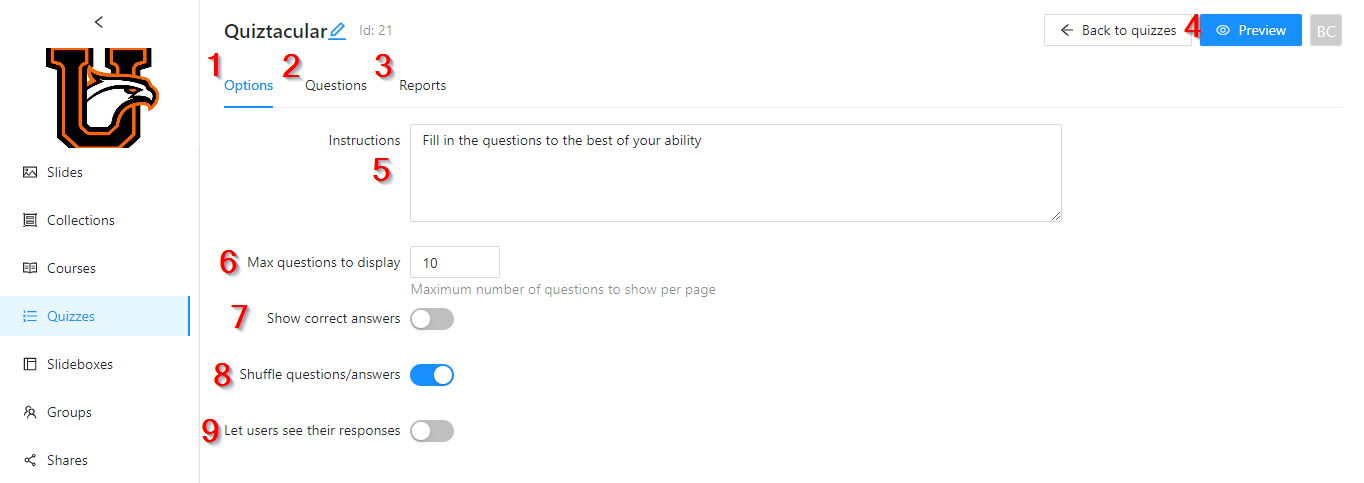Click the Max questions to display field
The height and width of the screenshot is (483, 1364).
click(455, 263)
